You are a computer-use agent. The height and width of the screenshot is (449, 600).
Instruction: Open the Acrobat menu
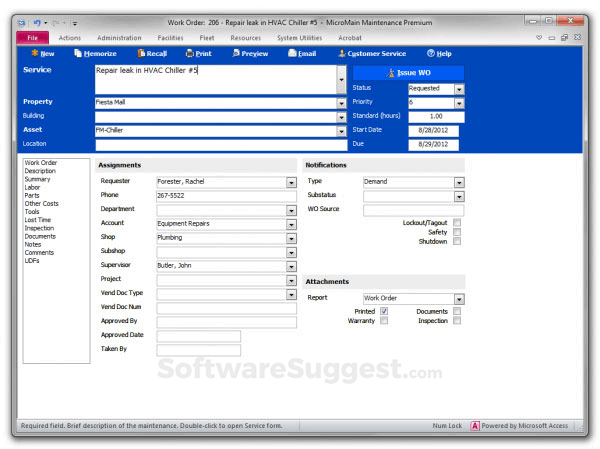(350, 38)
